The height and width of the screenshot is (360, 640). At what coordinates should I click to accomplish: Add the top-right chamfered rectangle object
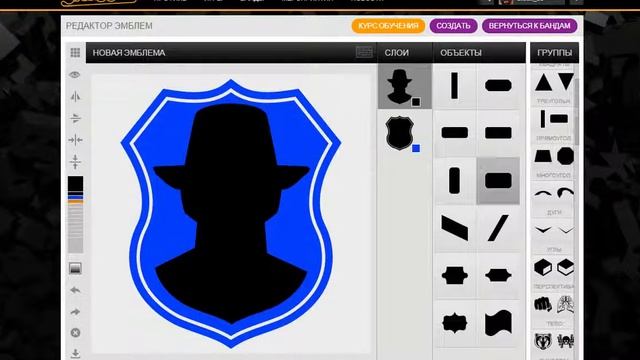[498, 86]
